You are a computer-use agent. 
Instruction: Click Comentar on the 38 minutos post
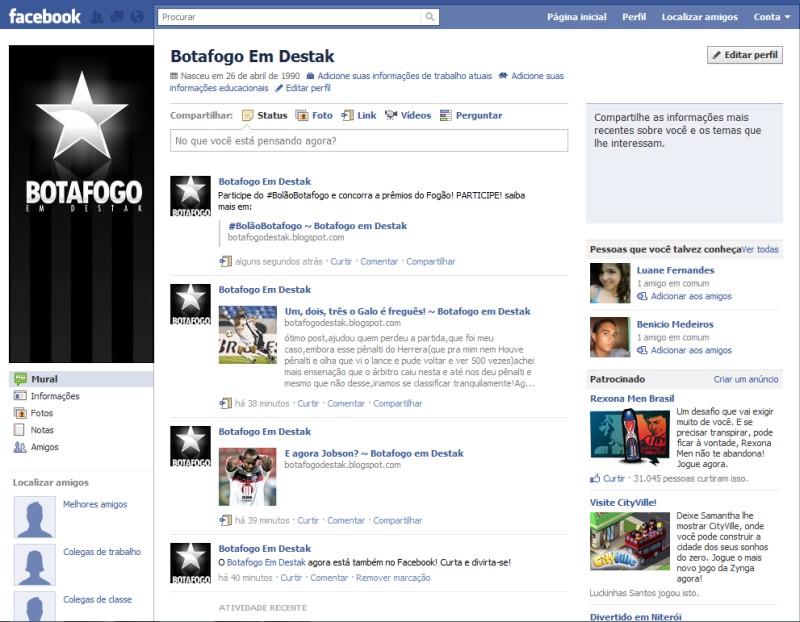(x=346, y=403)
